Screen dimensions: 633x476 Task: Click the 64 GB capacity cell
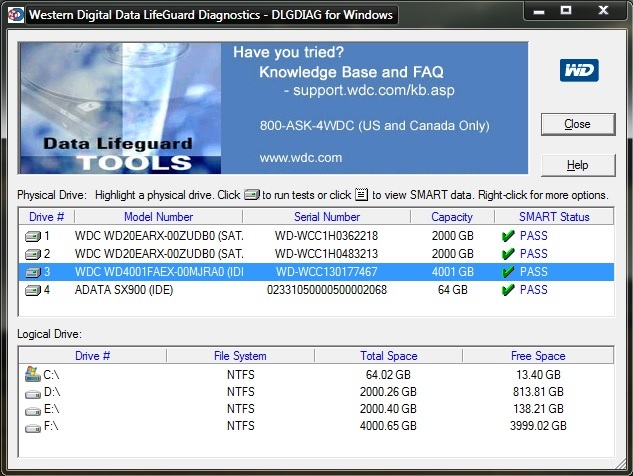[x=453, y=290]
